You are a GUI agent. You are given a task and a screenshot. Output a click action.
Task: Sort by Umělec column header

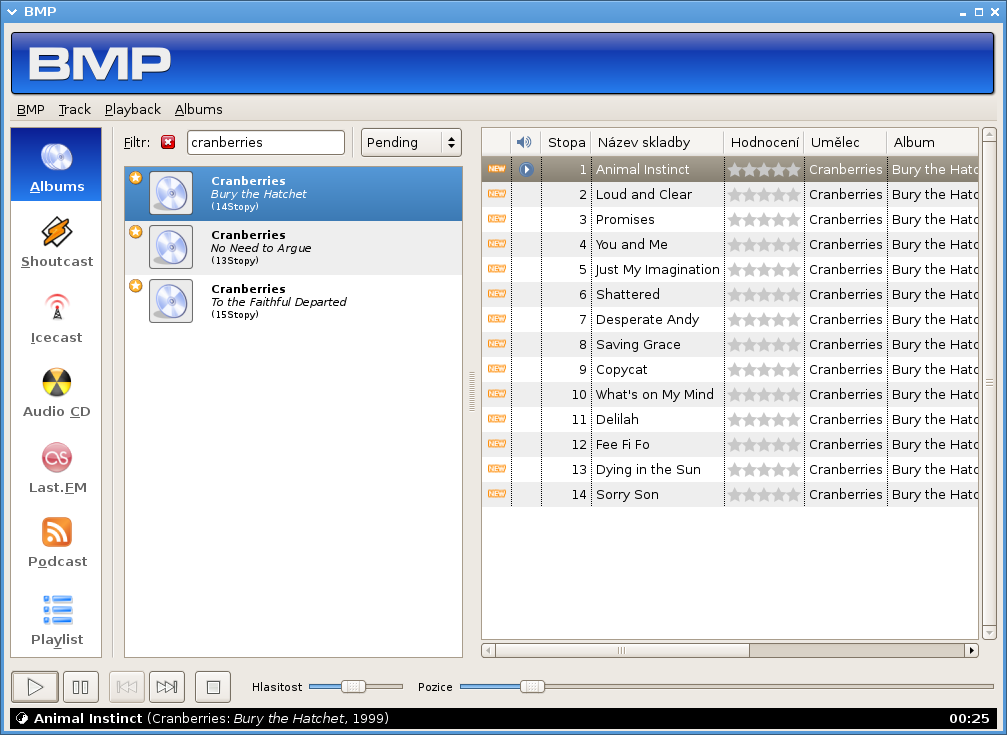click(x=845, y=142)
